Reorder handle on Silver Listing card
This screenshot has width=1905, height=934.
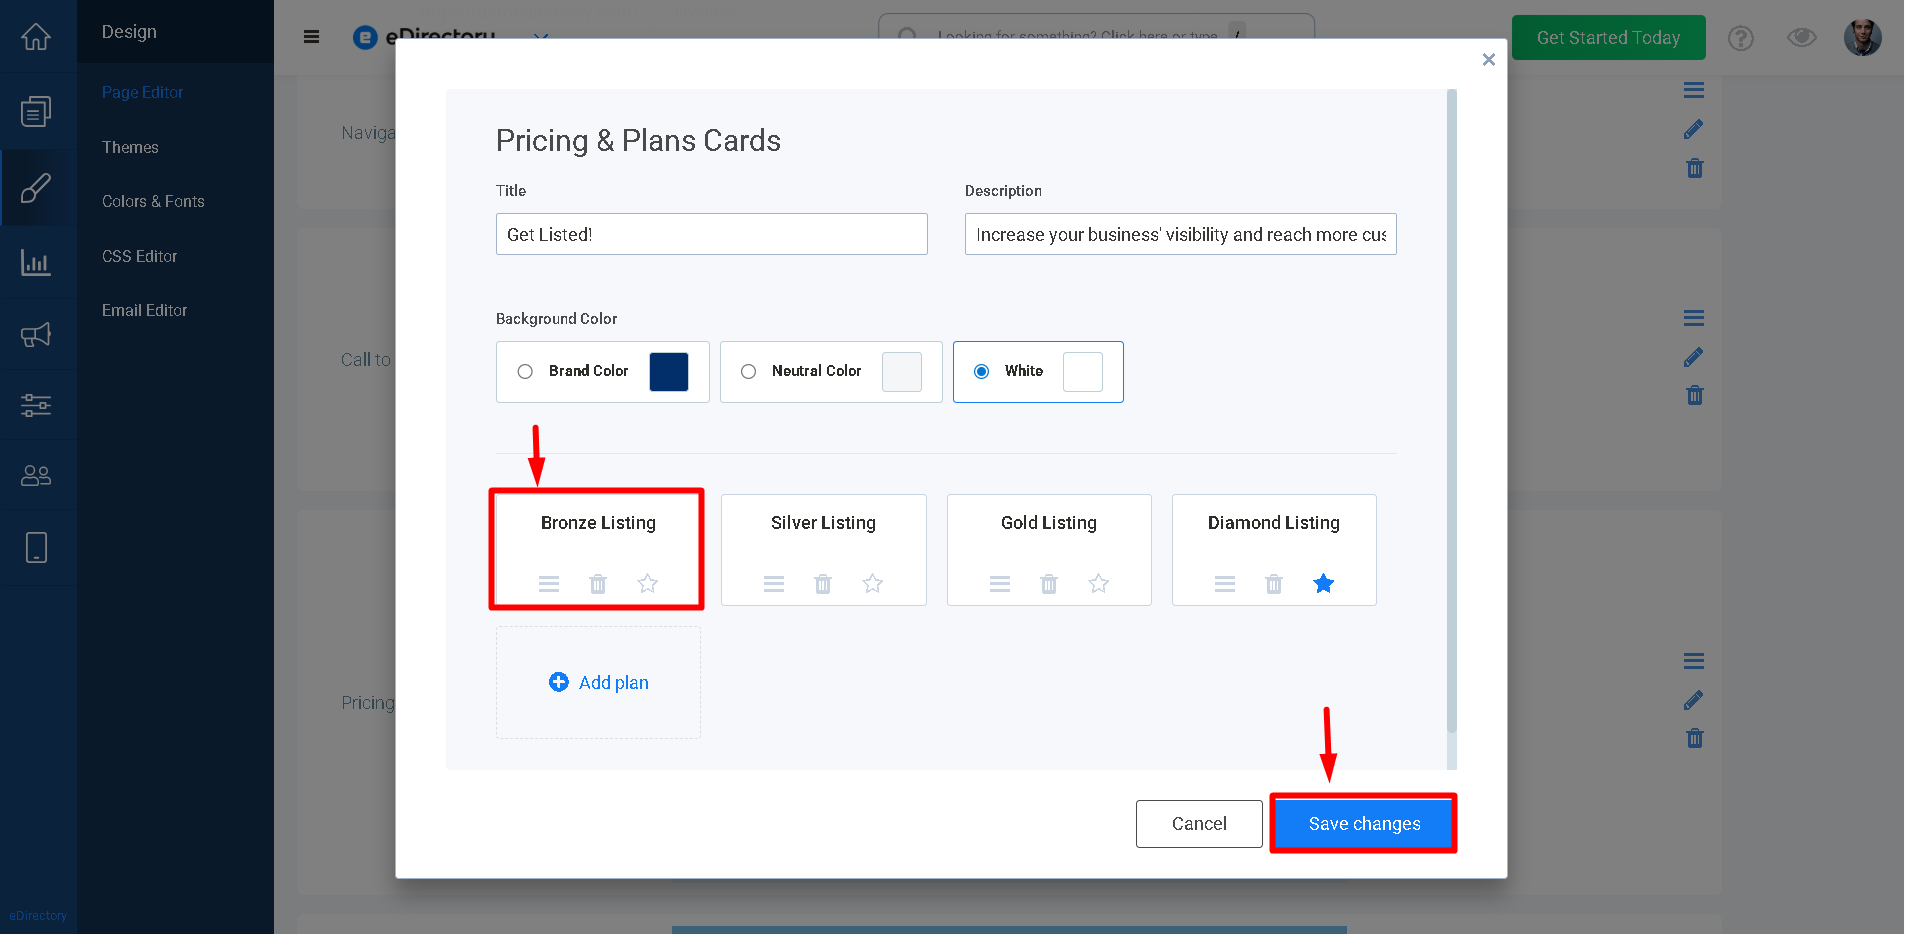pos(774,584)
